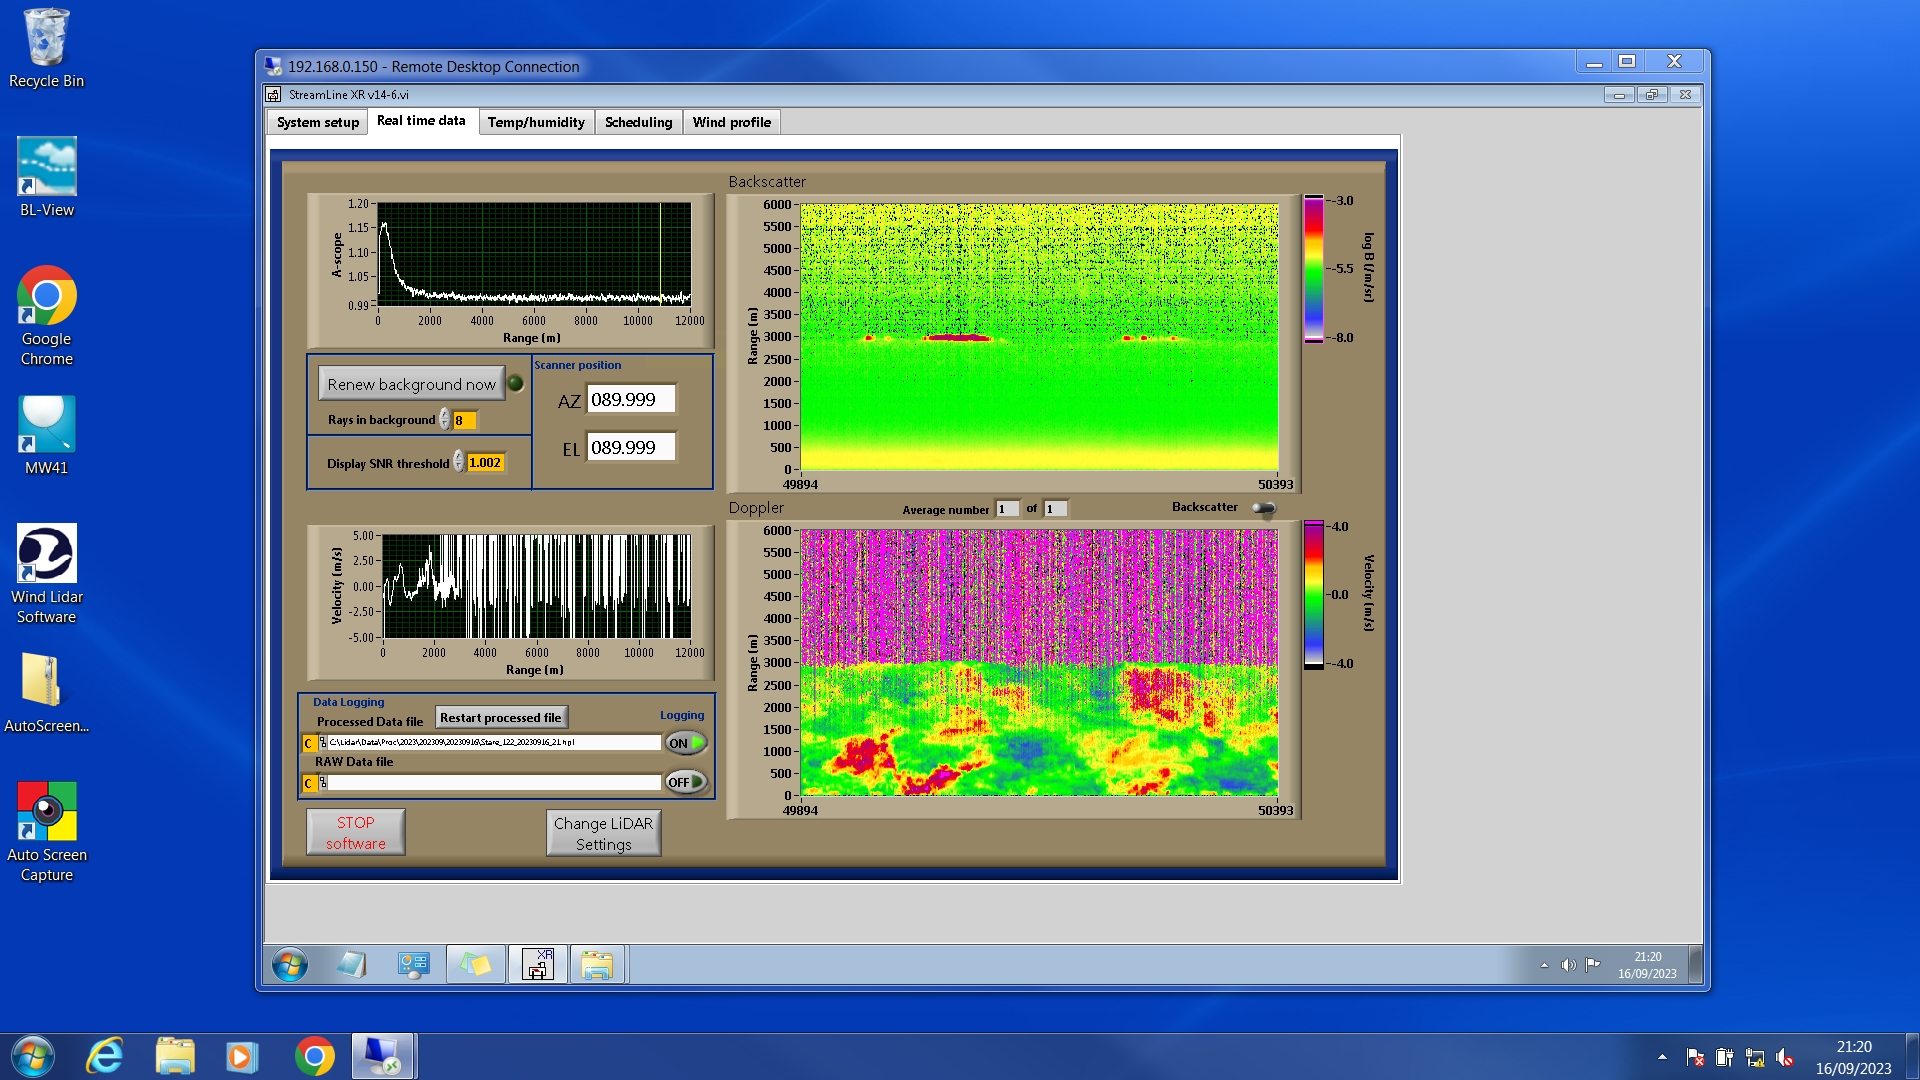Click the AZ scanner position field
The width and height of the screenshot is (1920, 1080).
pyautogui.click(x=630, y=399)
